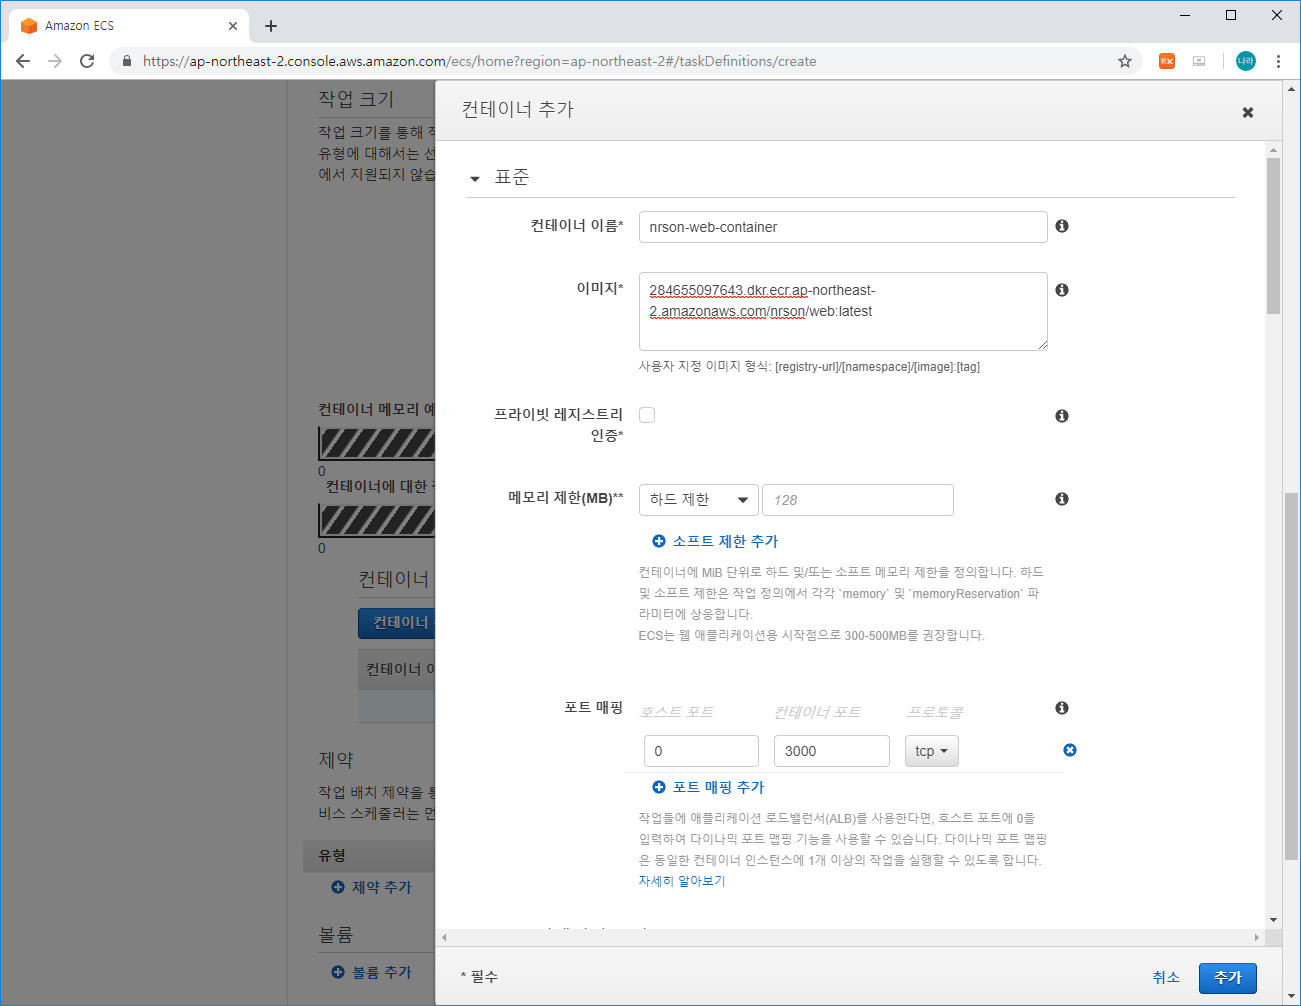This screenshot has height=1006, width=1301.
Task: Open a new browser tab
Action: (271, 26)
